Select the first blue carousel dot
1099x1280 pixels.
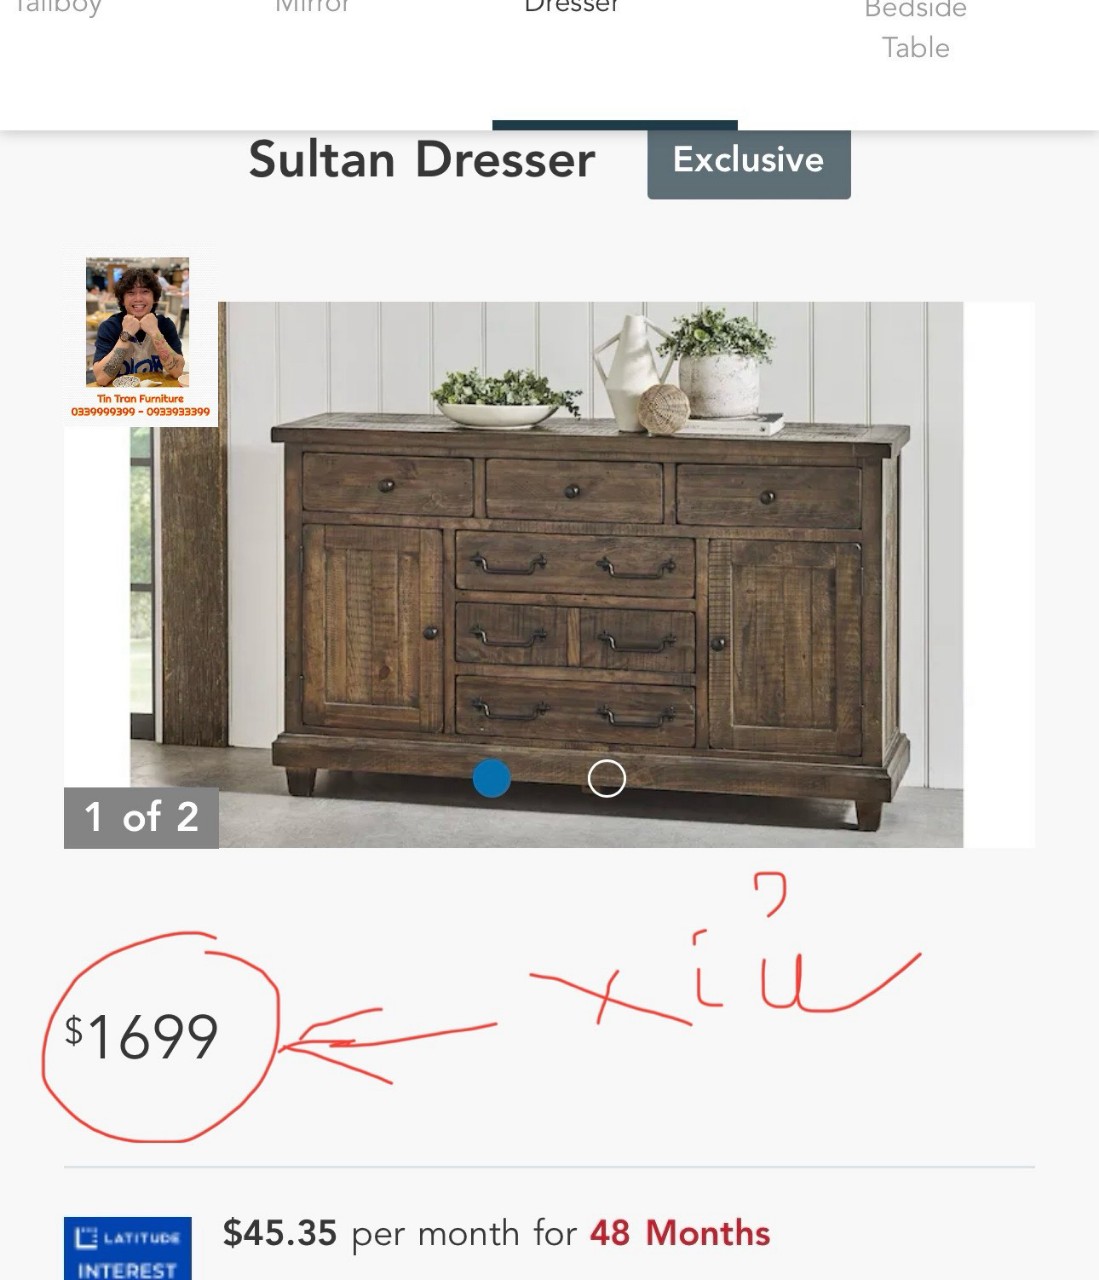point(491,778)
